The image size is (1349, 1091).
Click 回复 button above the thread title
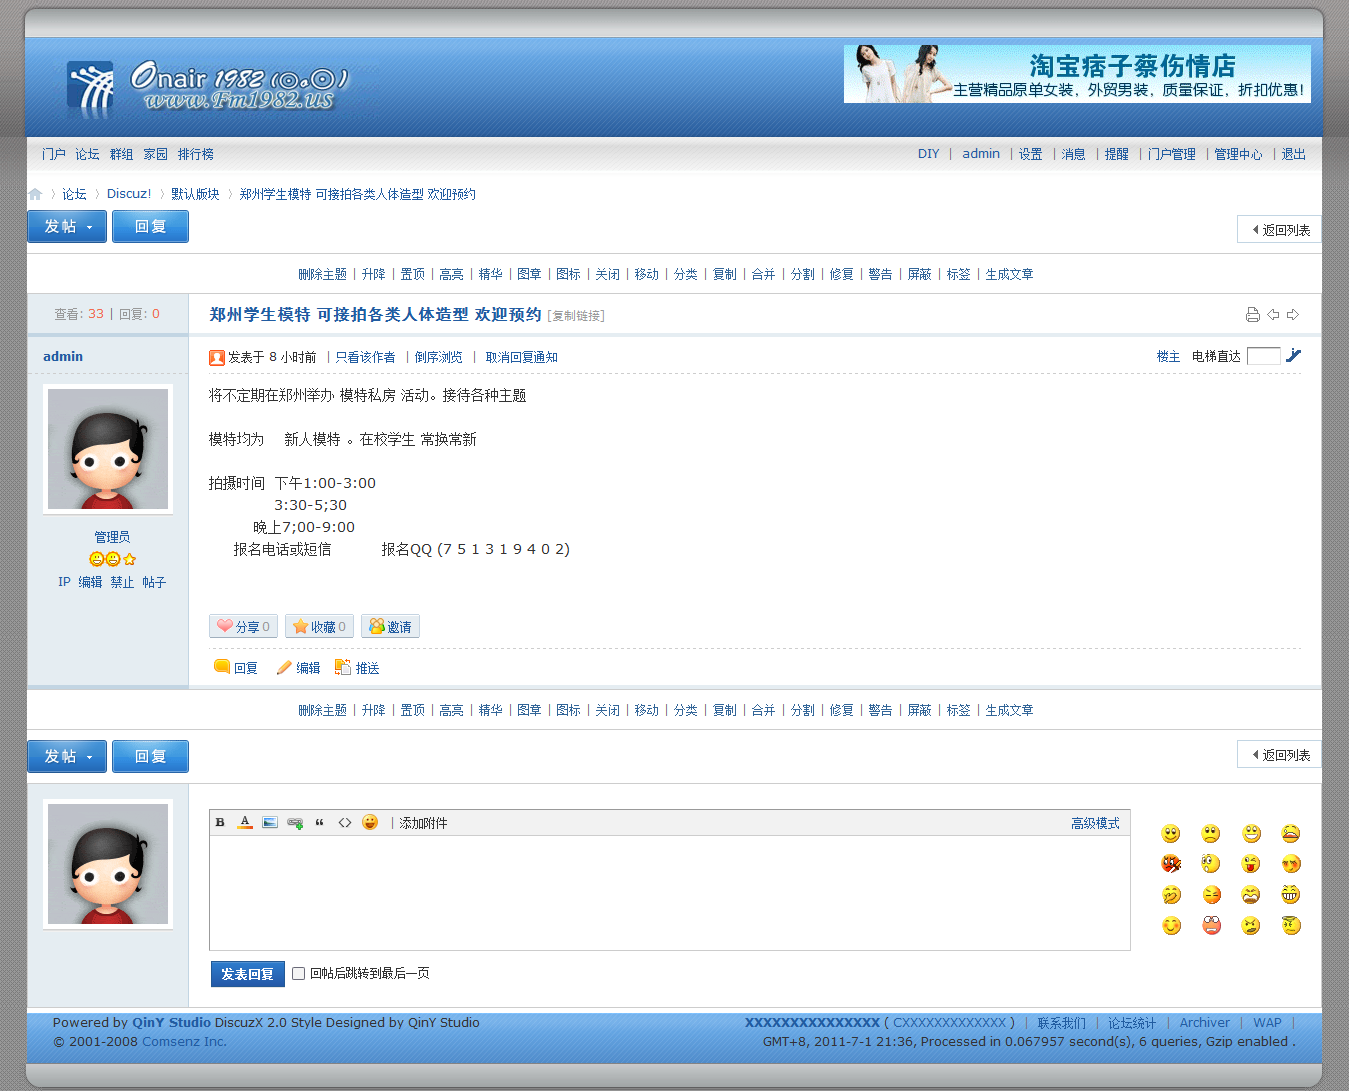(150, 227)
